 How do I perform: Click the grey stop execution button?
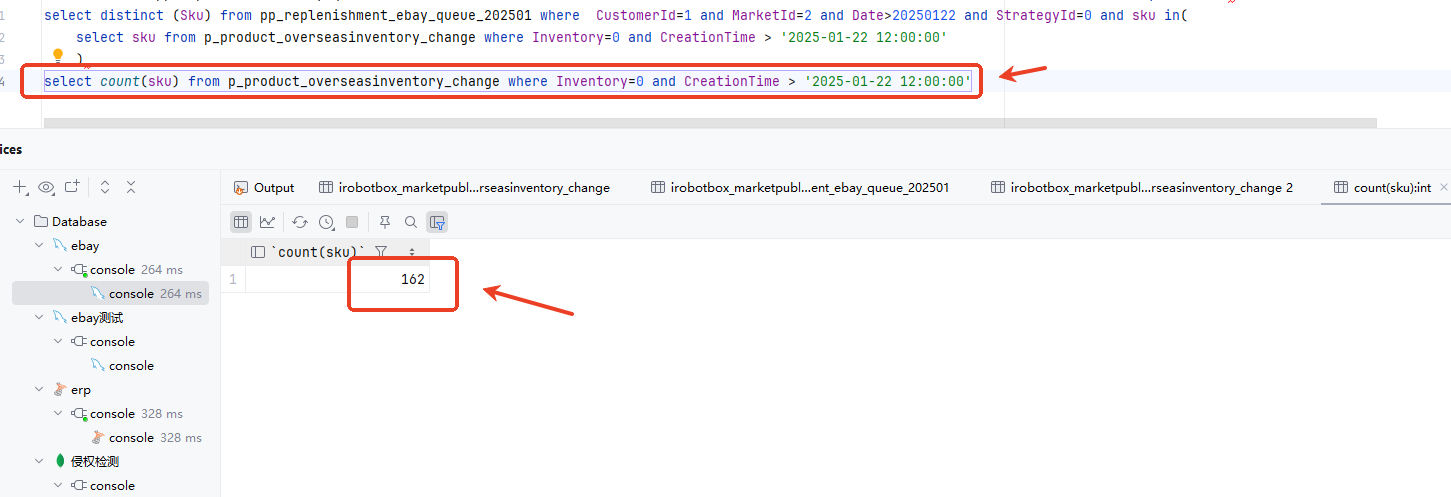352,222
